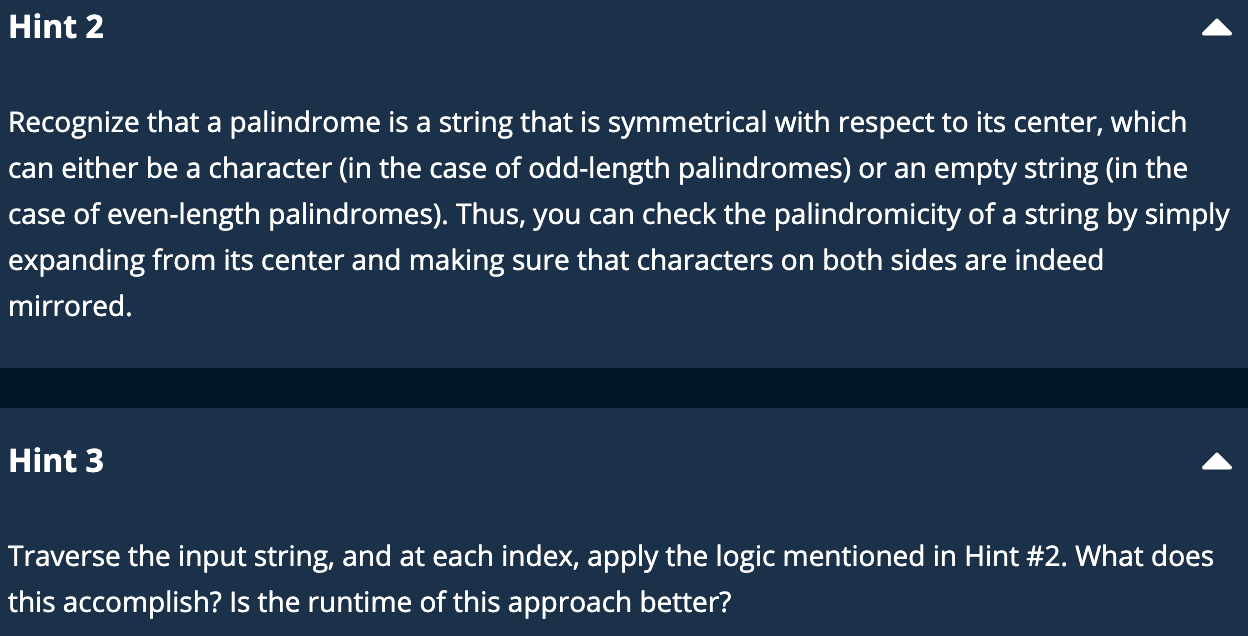1248x636 pixels.
Task: Click the word "Traverse" in Hint 3
Action: point(64,556)
